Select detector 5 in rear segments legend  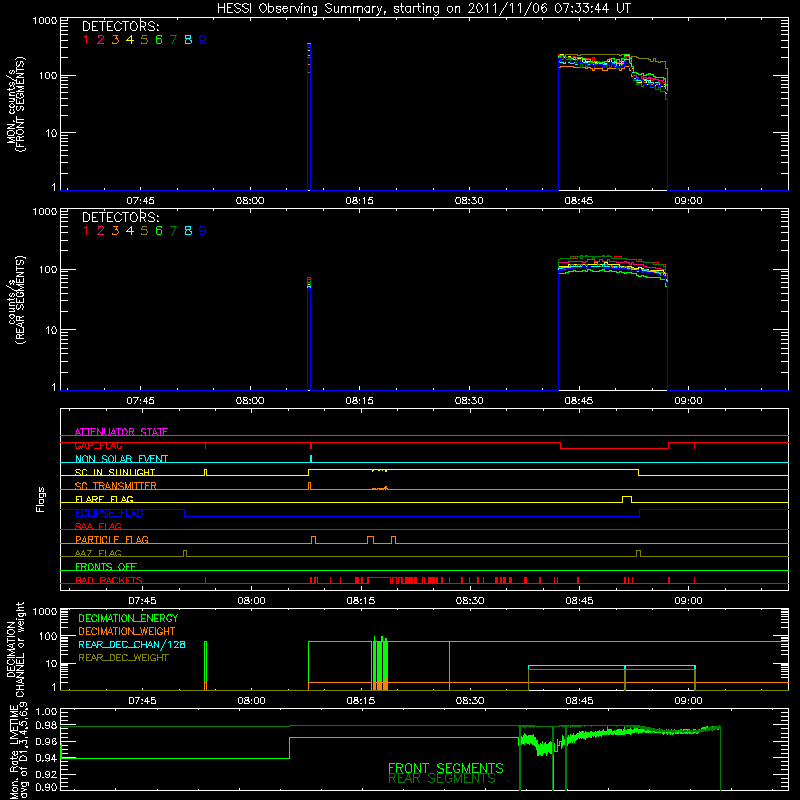coord(144,231)
